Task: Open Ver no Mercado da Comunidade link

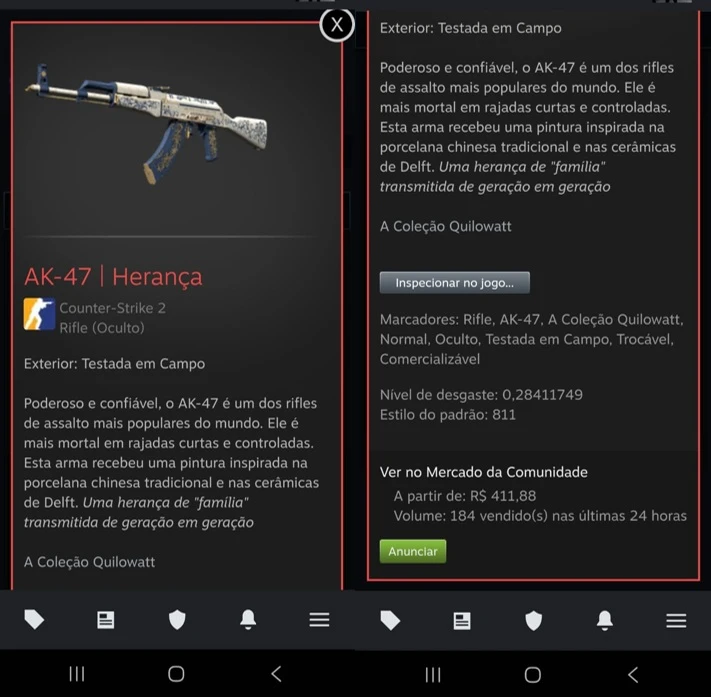Action: coord(483,472)
